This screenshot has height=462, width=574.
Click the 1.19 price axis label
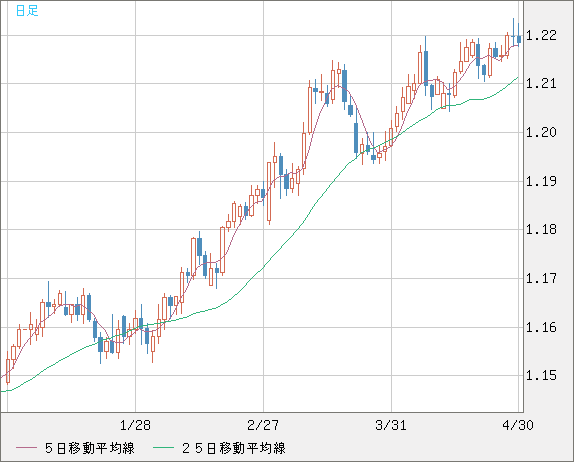click(x=541, y=181)
